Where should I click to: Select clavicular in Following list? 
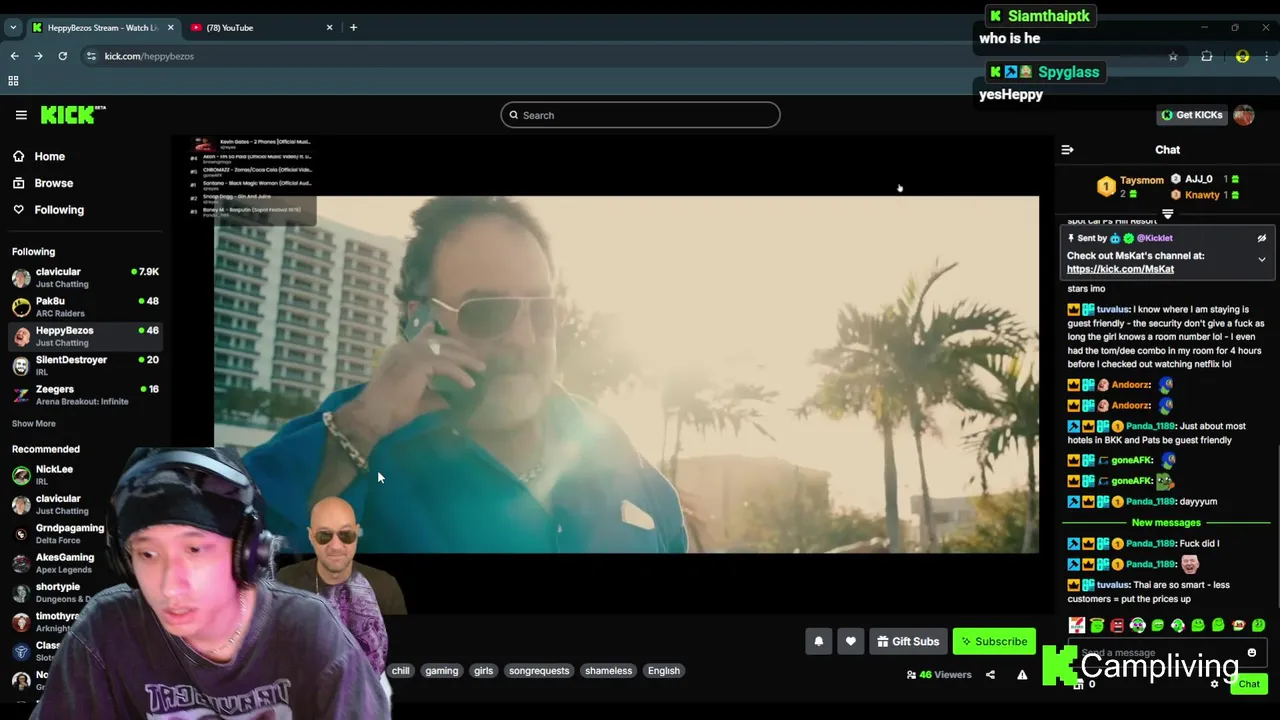point(85,277)
